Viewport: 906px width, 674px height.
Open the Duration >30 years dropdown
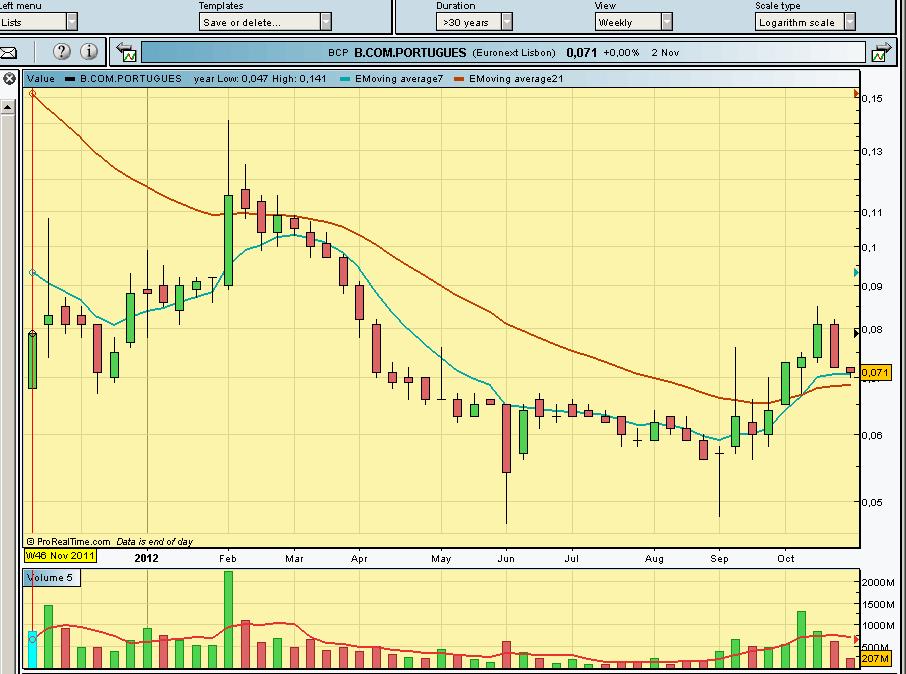coord(474,23)
